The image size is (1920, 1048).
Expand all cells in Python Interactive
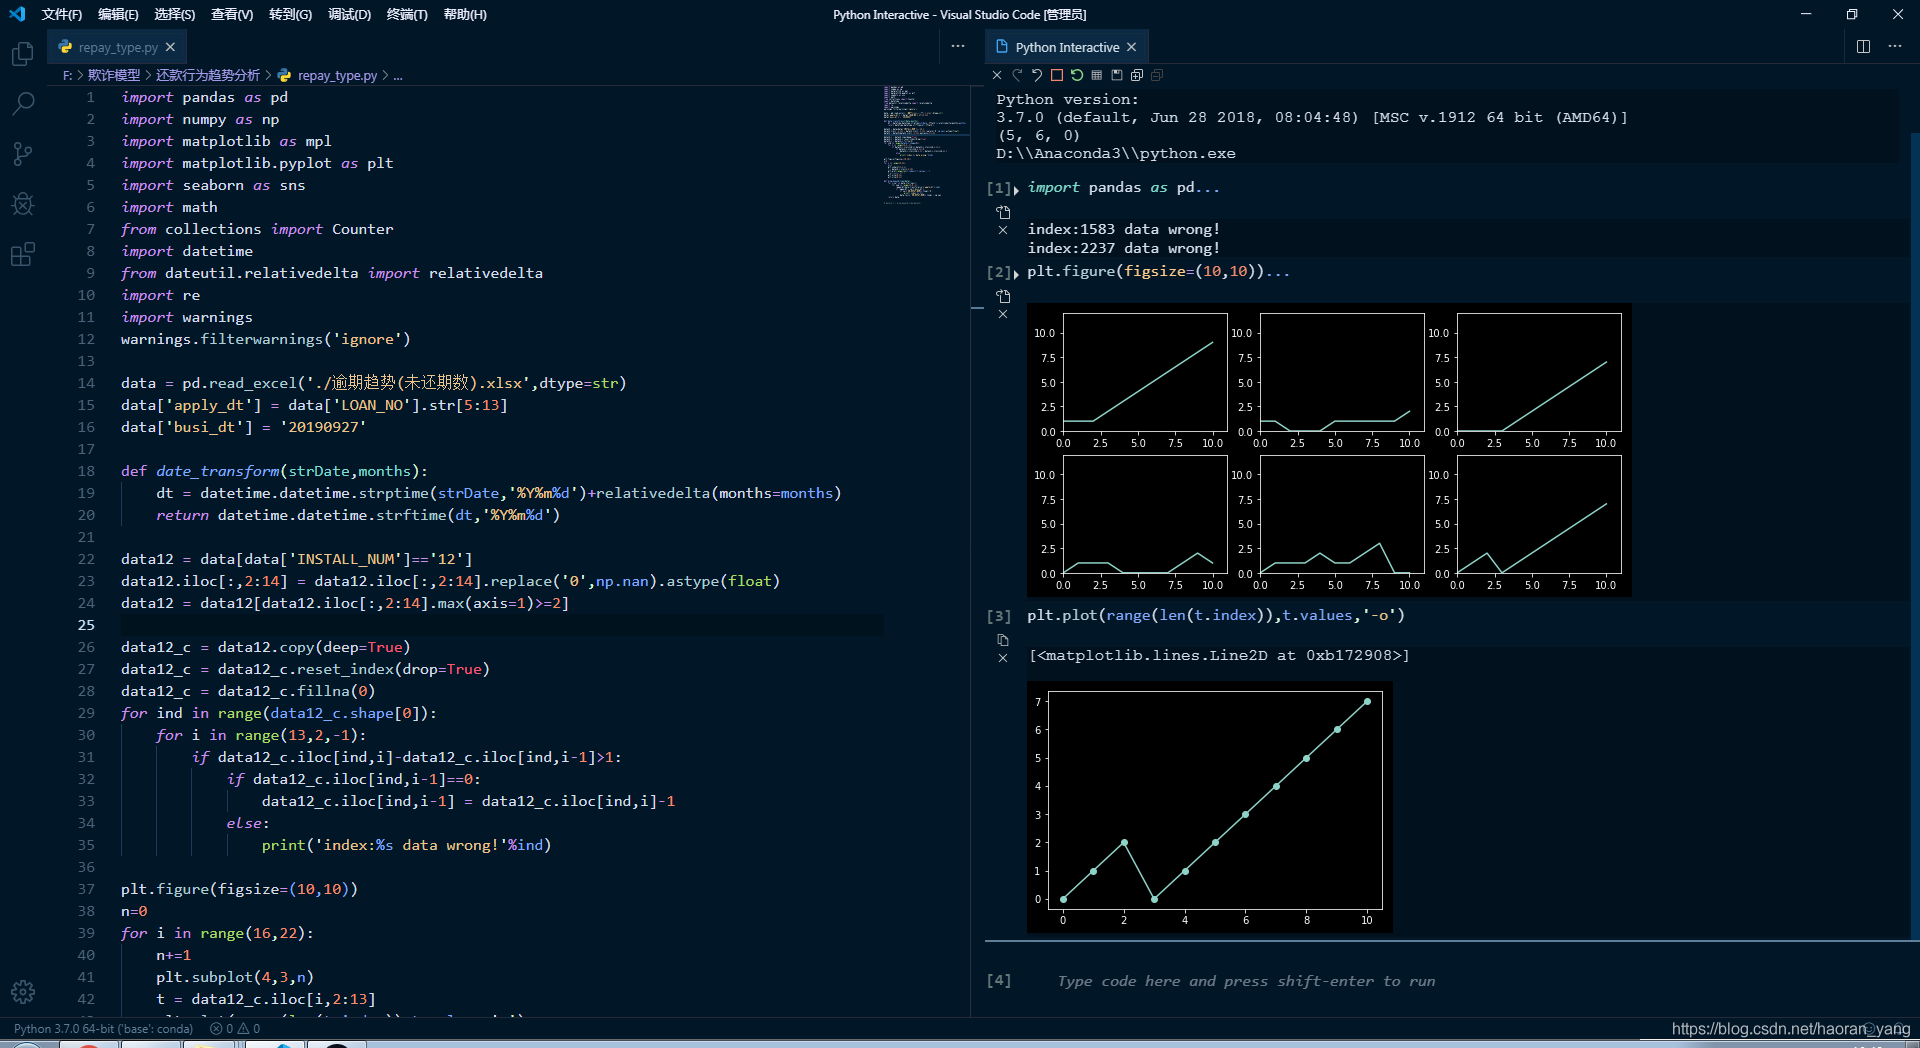click(x=1137, y=75)
